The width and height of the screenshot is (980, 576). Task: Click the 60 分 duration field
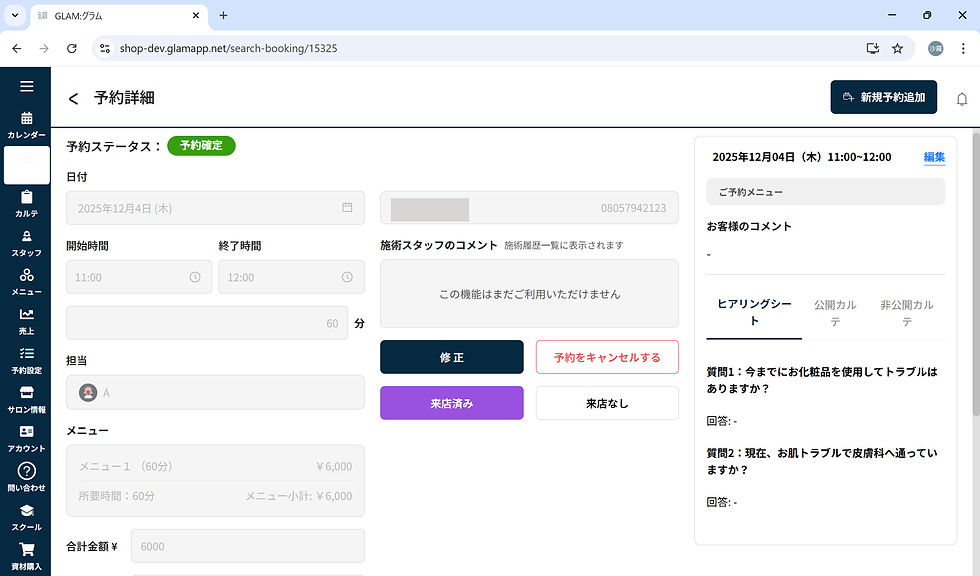(207, 323)
